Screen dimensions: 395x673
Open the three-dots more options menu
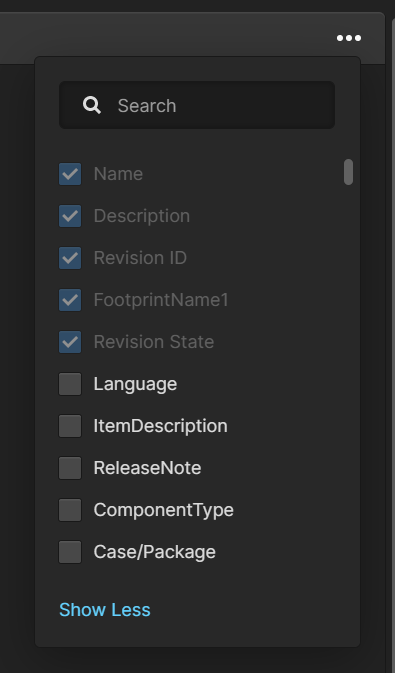click(349, 38)
